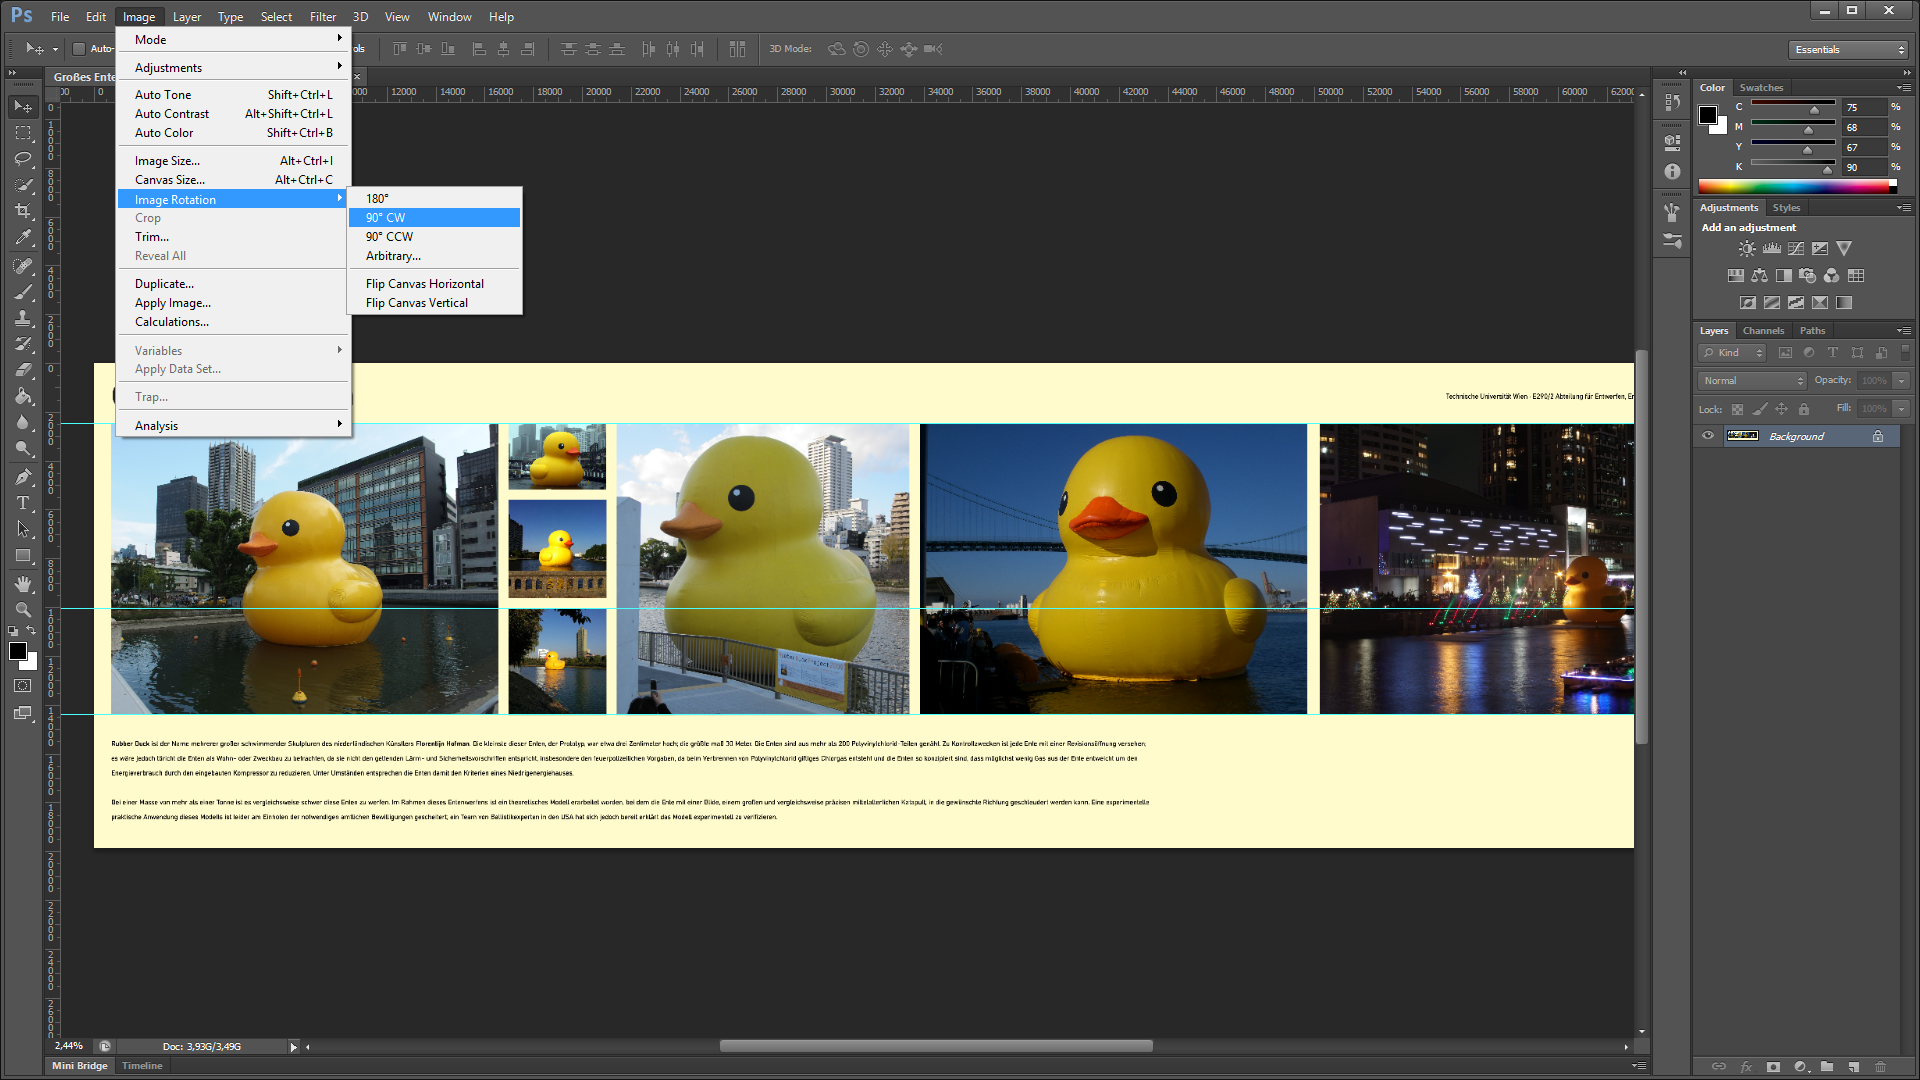Image resolution: width=1920 pixels, height=1080 pixels.
Task: Choose Arbitrary... rotation option
Action: [435, 255]
